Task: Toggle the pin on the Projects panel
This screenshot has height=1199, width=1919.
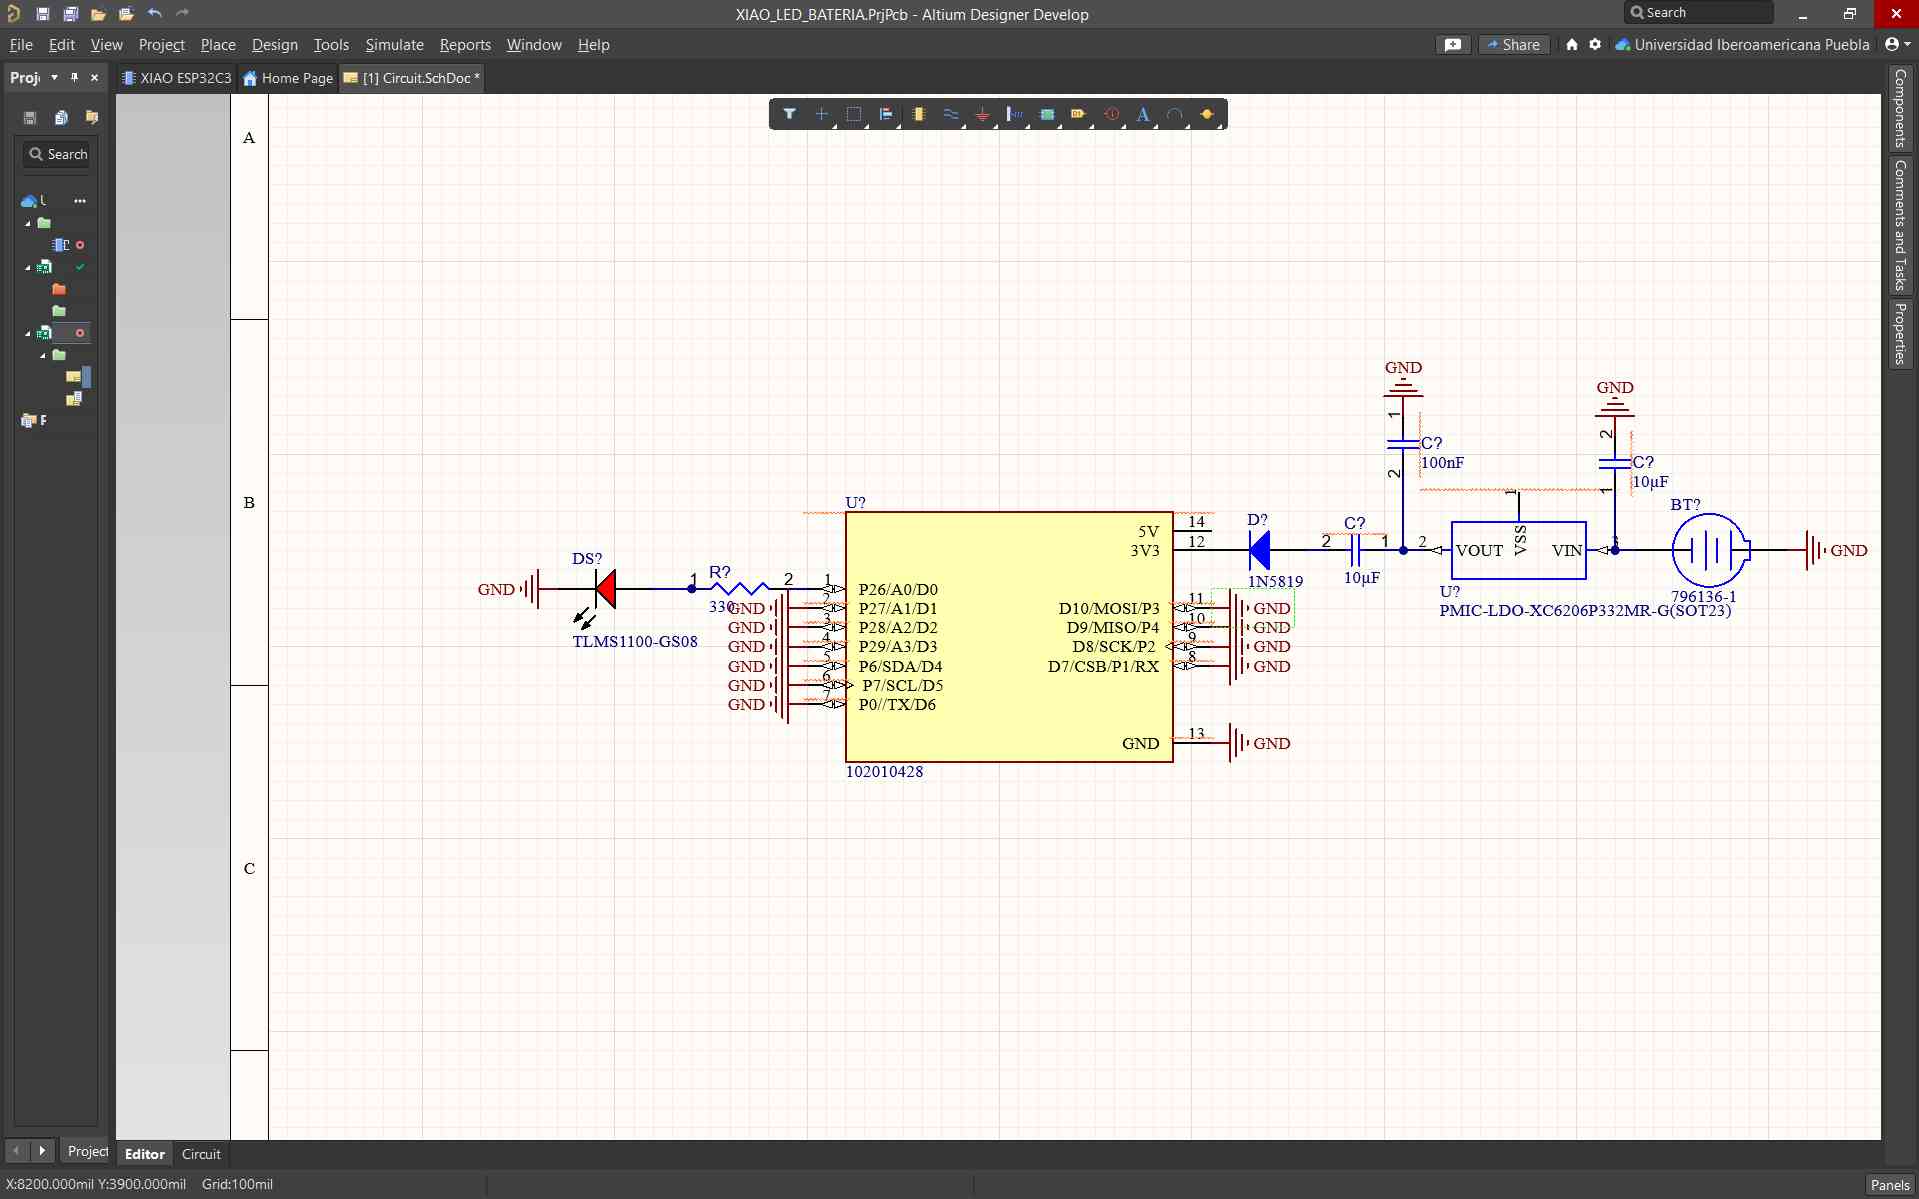Action: [74, 78]
